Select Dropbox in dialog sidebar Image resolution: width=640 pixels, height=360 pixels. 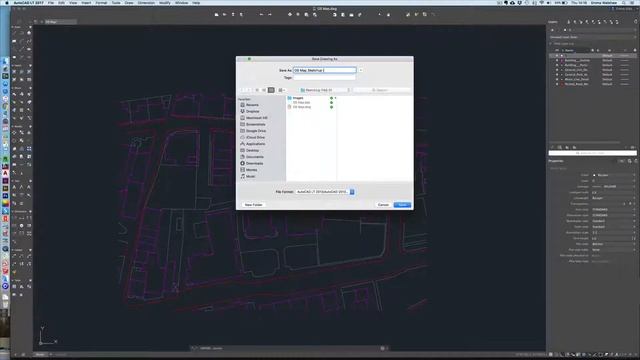(252, 111)
